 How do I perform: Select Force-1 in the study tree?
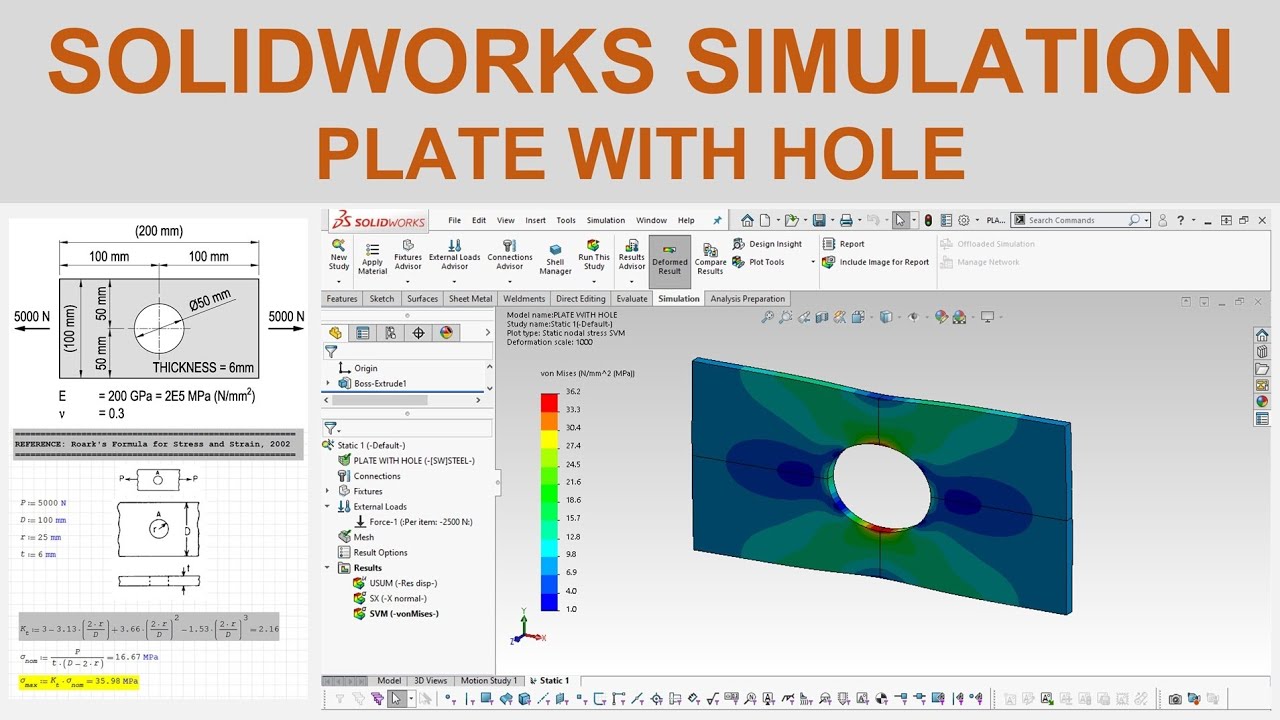point(413,522)
